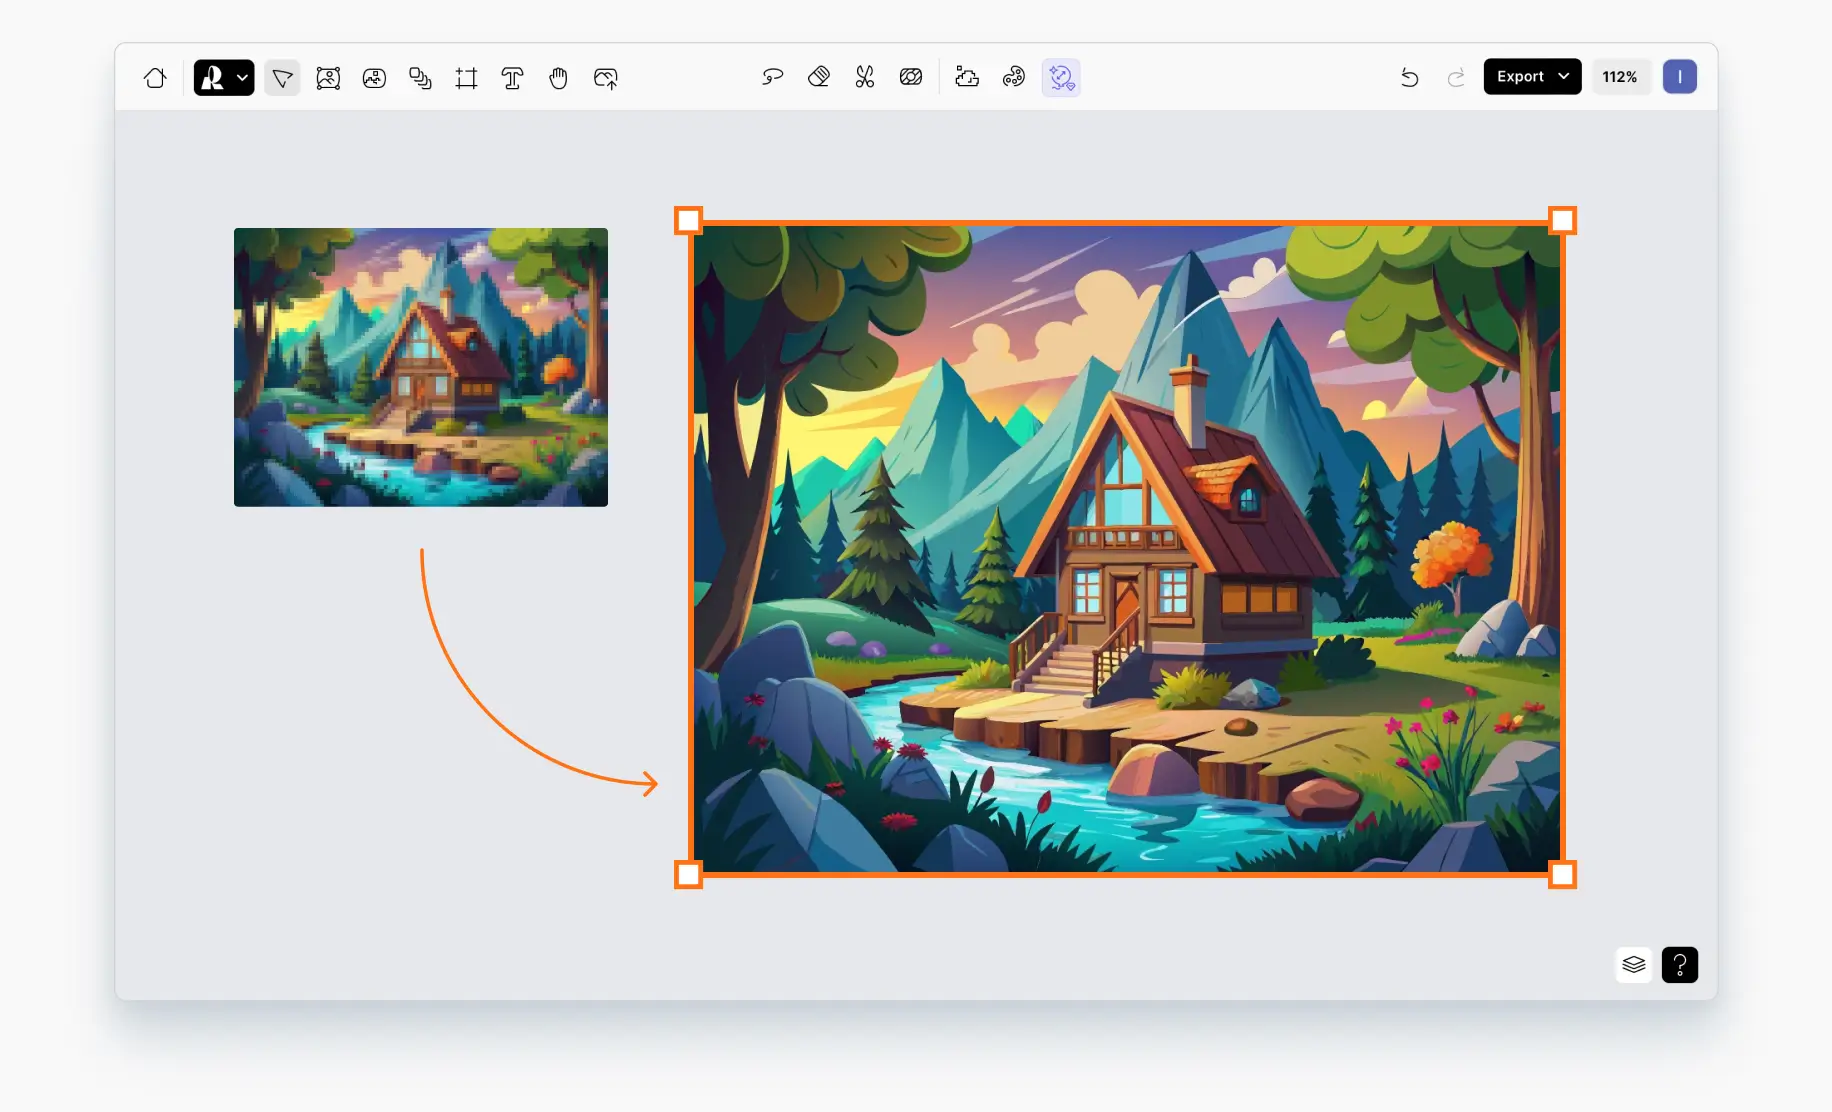The image size is (1832, 1112).
Task: Open the logo tool chevron menu
Action: coord(240,77)
